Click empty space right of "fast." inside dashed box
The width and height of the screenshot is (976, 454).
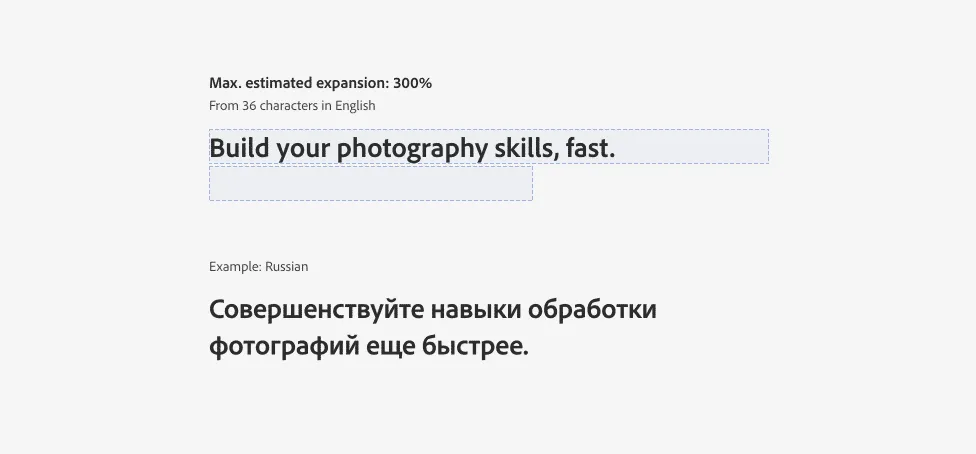692,146
